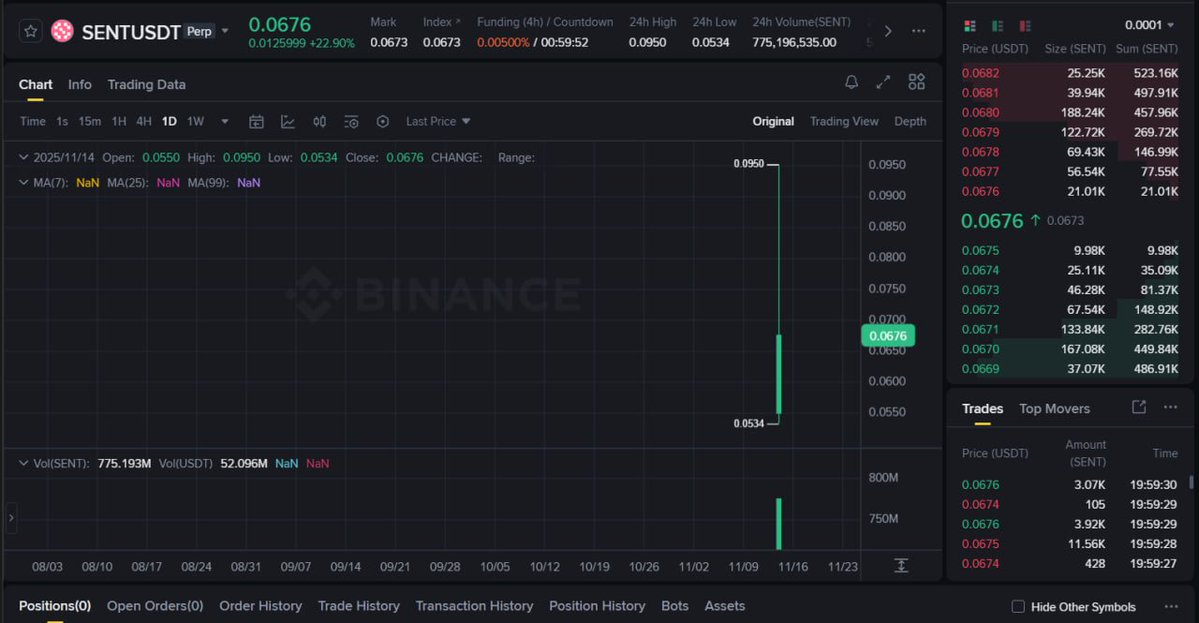The width and height of the screenshot is (1199, 623).
Task: Switch to the Info tab
Action: (80, 84)
